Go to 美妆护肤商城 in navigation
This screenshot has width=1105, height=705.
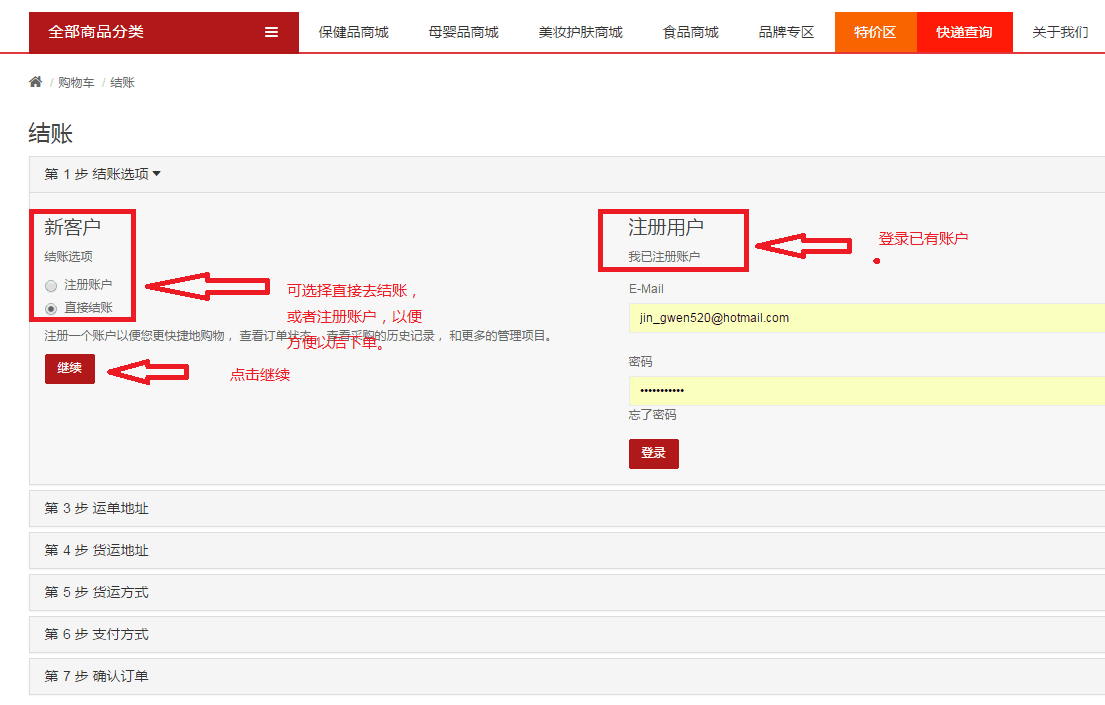click(580, 32)
